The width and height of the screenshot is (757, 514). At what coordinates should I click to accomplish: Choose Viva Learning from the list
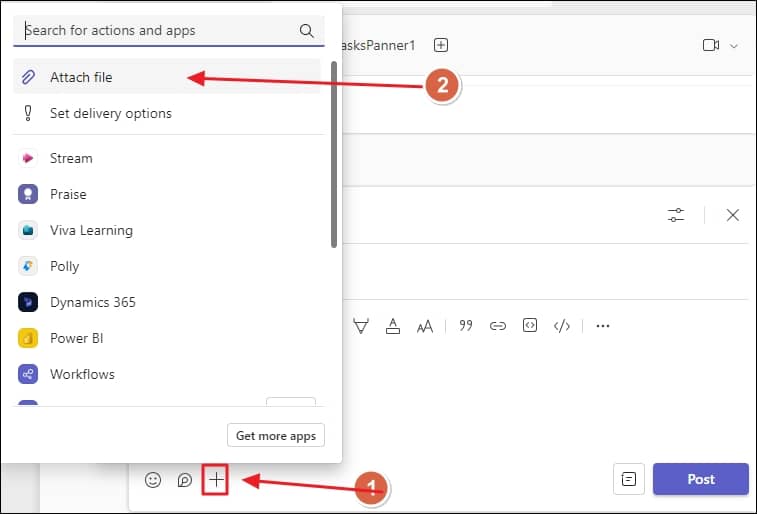coord(167,230)
